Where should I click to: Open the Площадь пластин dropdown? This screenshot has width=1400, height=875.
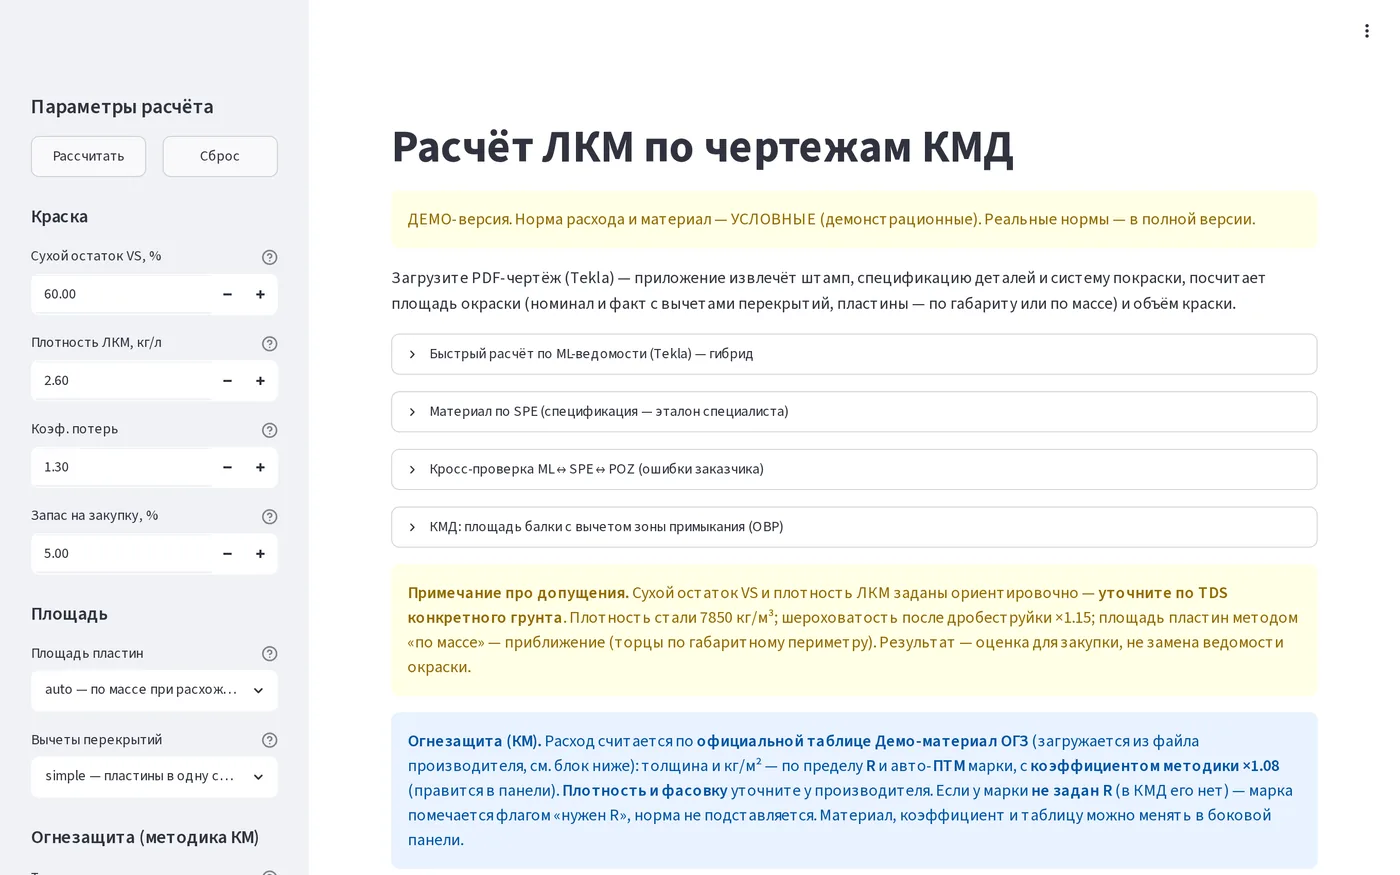[154, 690]
